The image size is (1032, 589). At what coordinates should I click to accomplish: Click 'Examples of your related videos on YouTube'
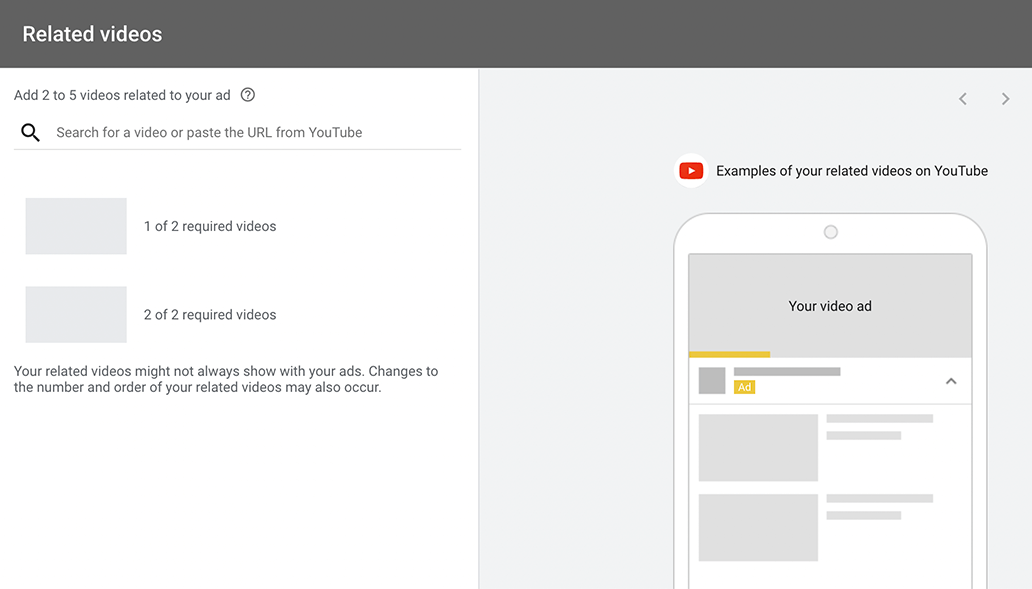tap(852, 171)
